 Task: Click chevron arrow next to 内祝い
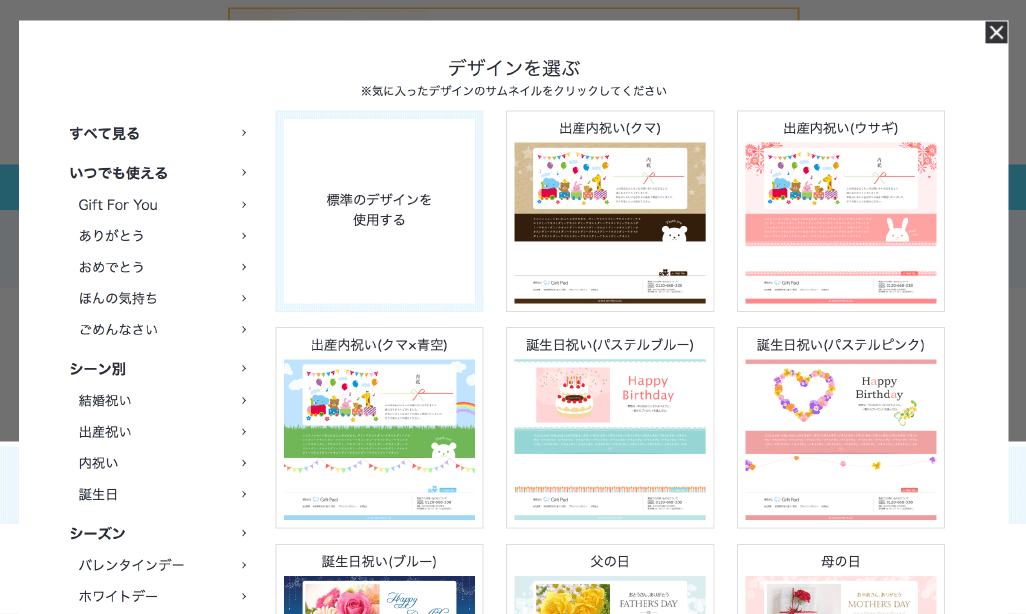pos(243,463)
